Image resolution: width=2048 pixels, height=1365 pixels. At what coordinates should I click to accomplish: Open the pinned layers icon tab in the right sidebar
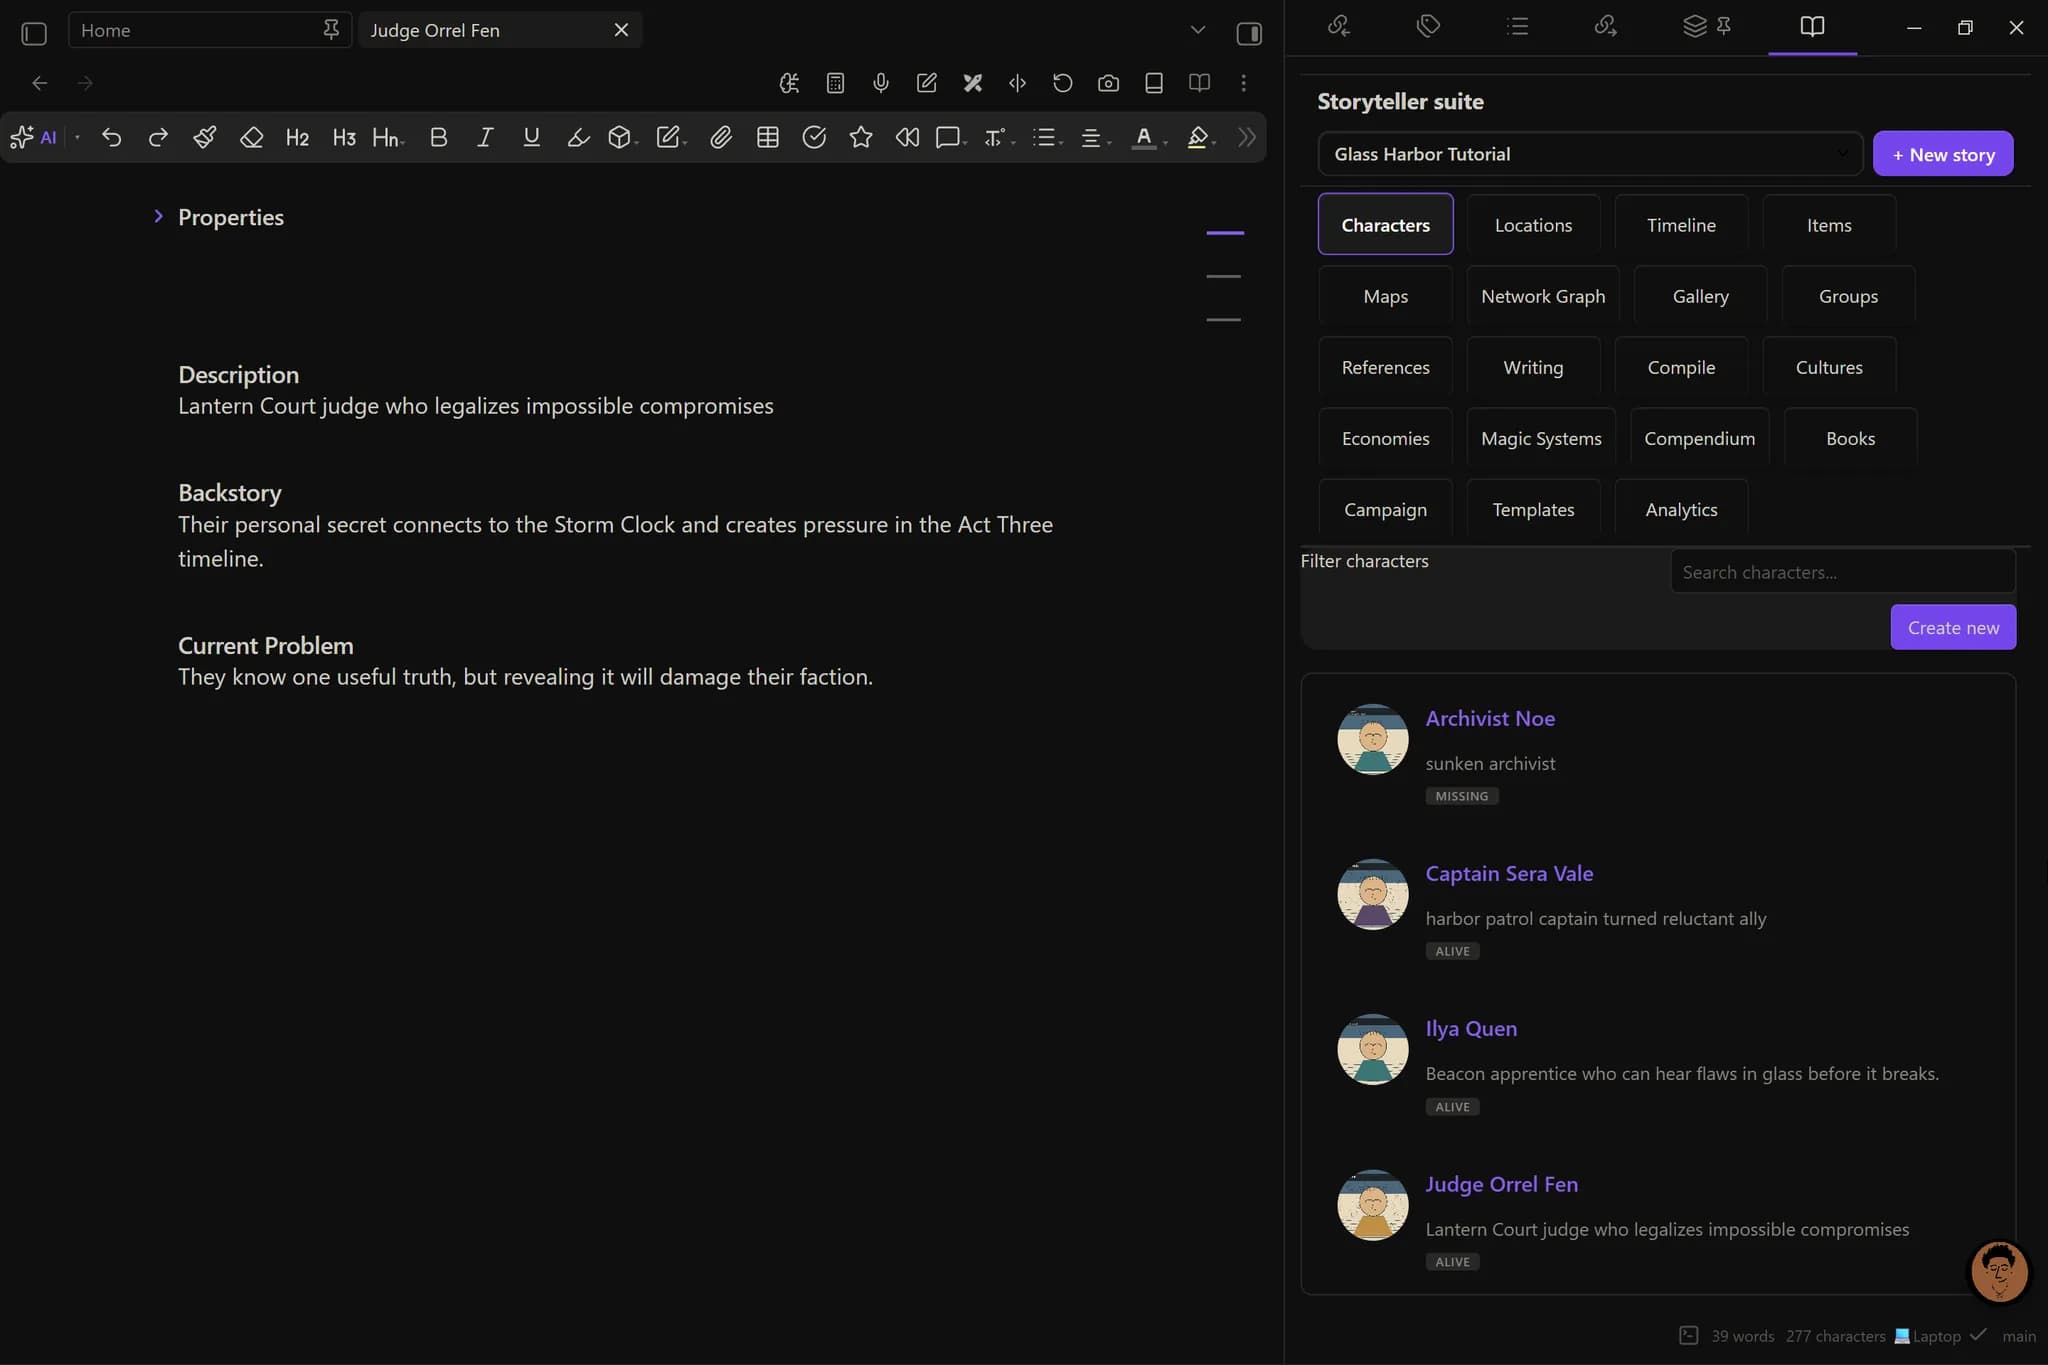(1707, 26)
